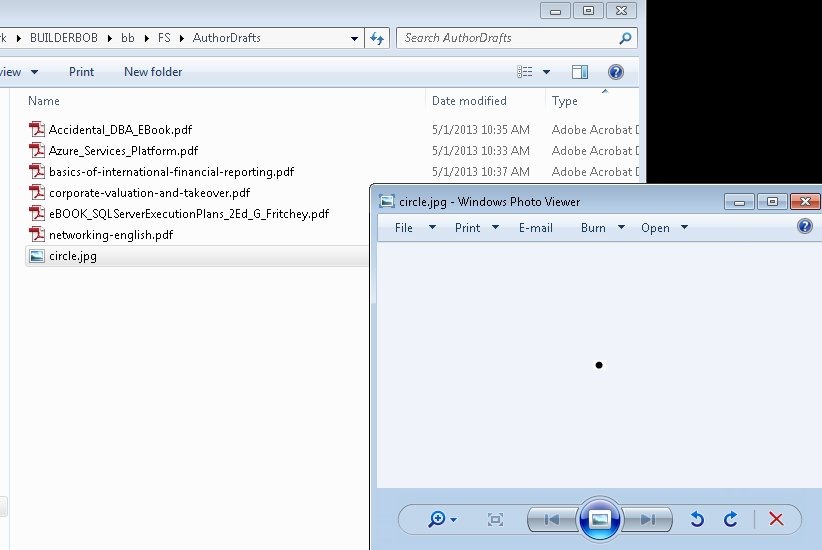Image resolution: width=822 pixels, height=550 pixels.
Task: Create a New folder
Action: (x=153, y=72)
